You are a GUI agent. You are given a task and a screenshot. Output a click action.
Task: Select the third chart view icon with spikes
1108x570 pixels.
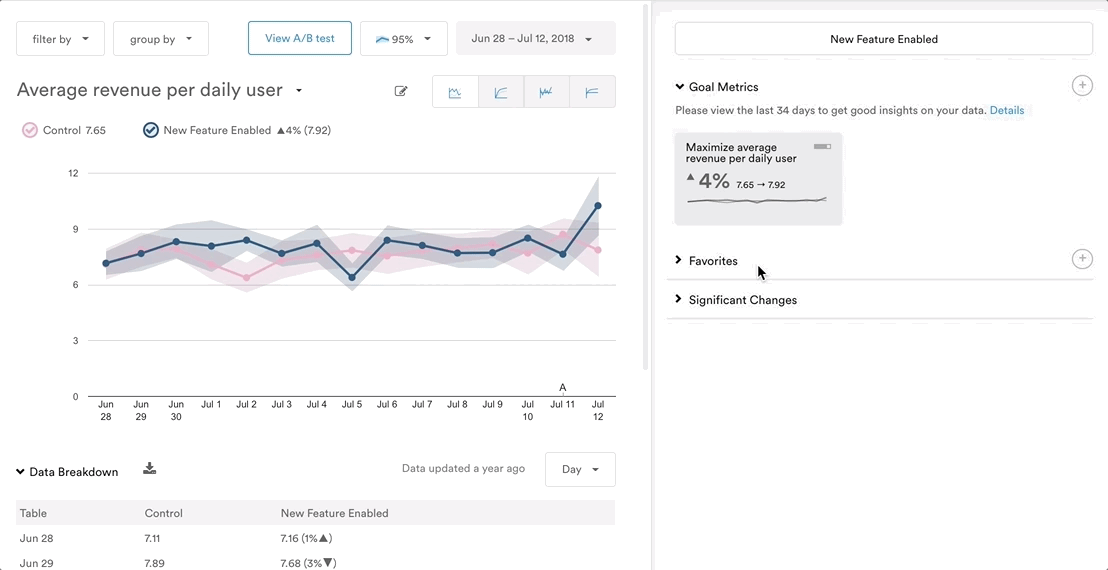[x=546, y=92]
